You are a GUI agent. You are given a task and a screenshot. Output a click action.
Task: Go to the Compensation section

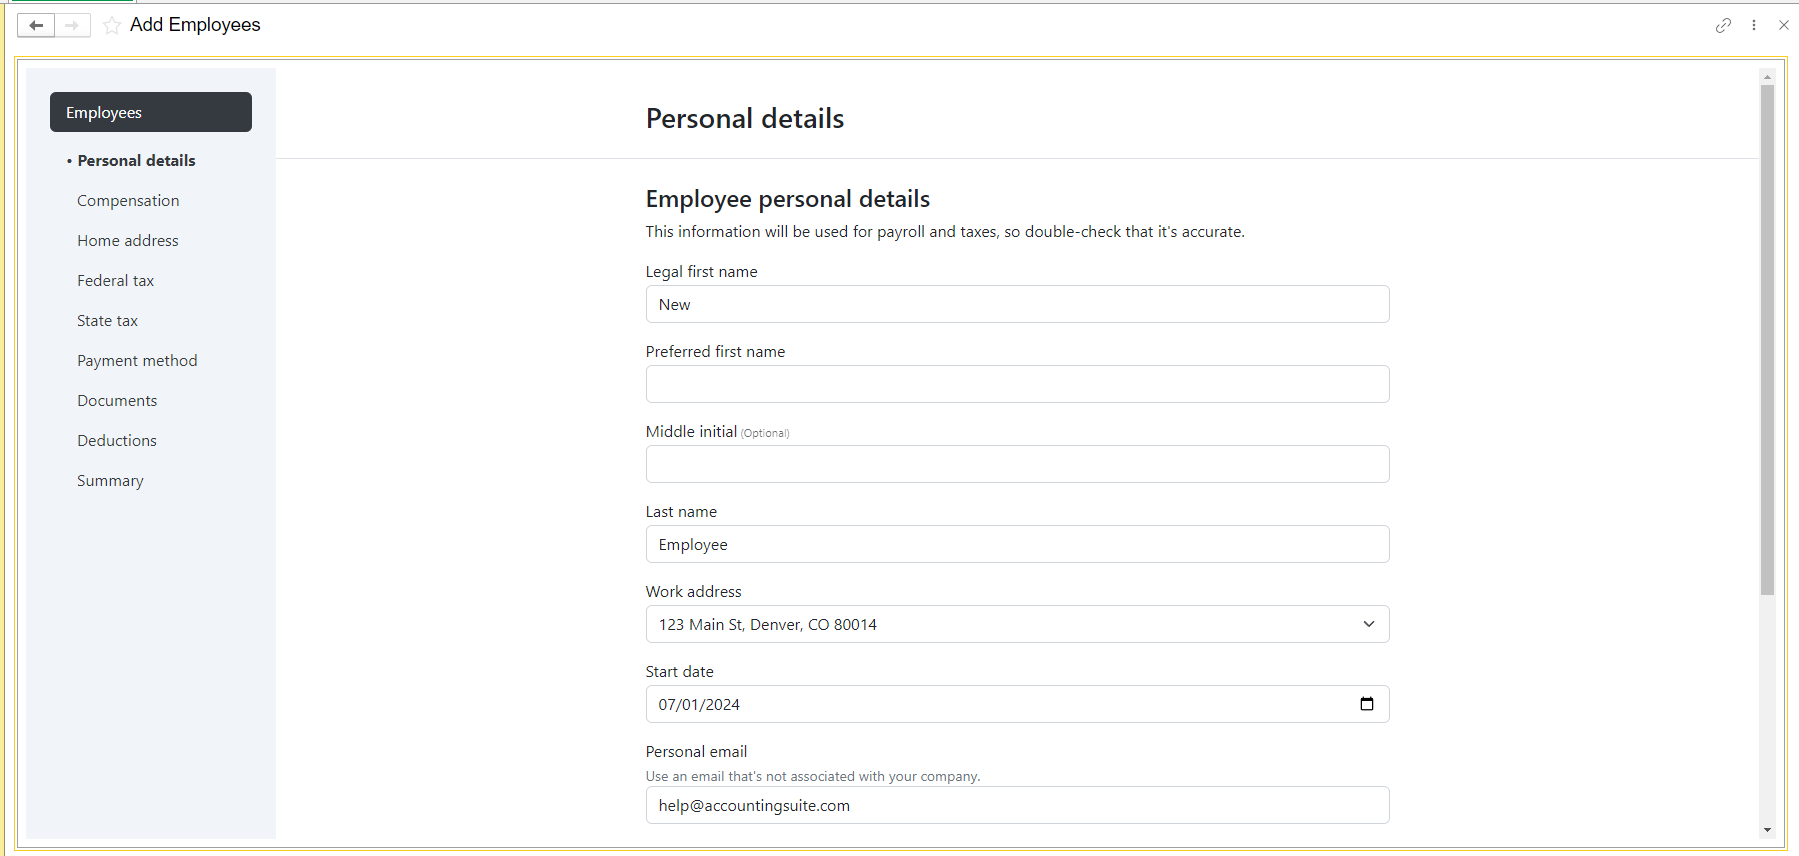128,200
